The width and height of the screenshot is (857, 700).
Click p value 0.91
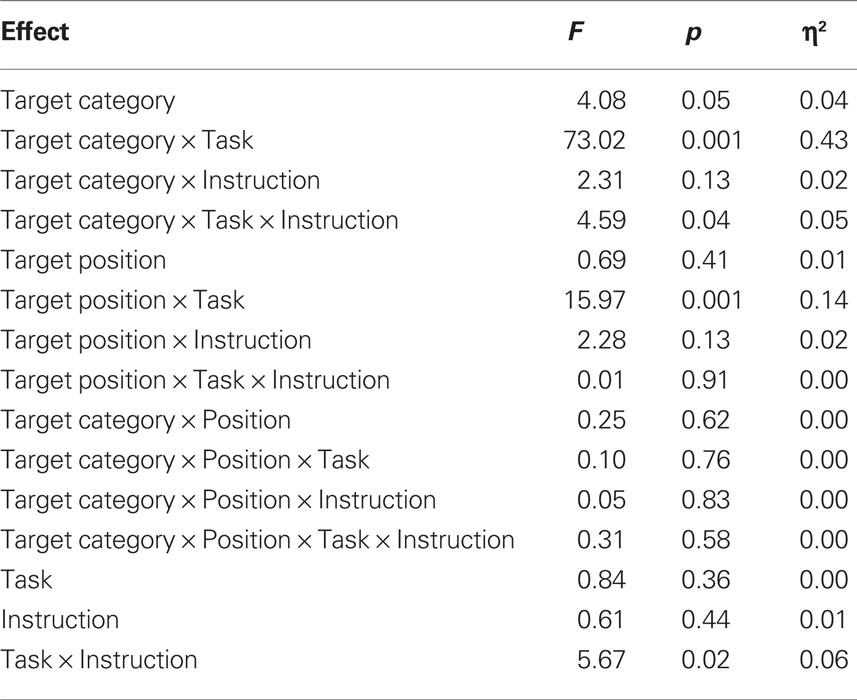point(705,380)
